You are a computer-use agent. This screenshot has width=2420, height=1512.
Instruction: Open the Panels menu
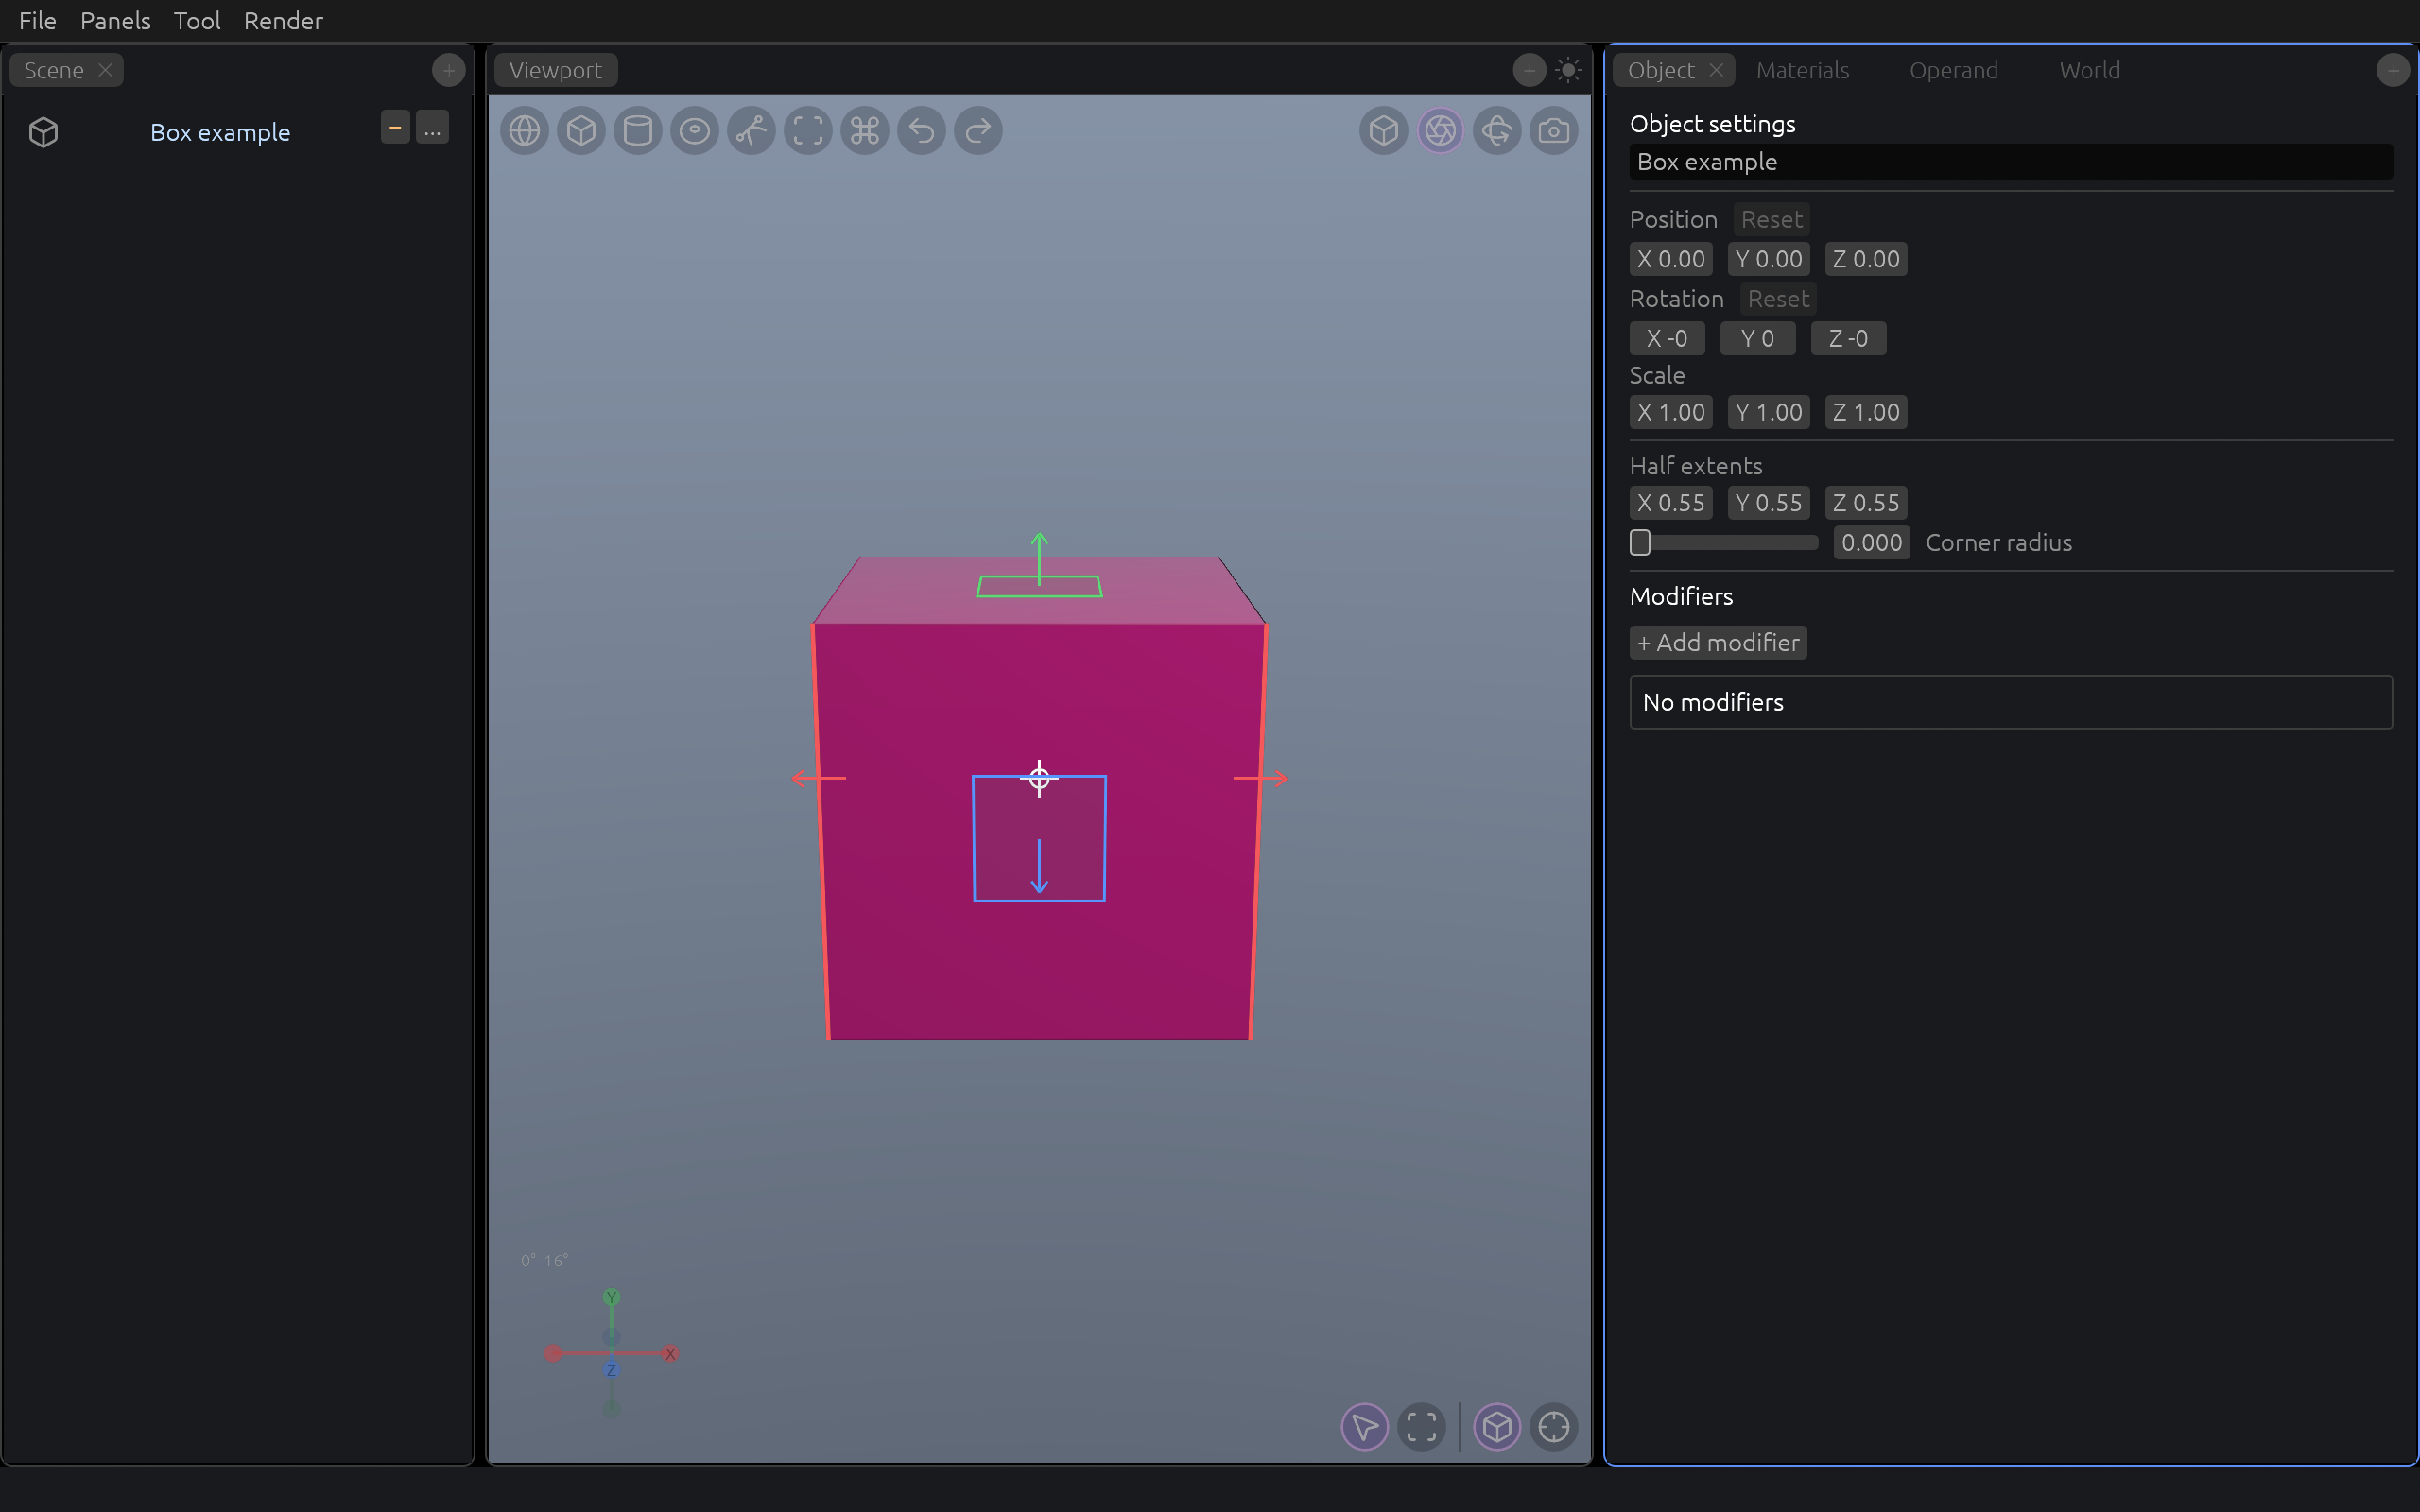[115, 21]
